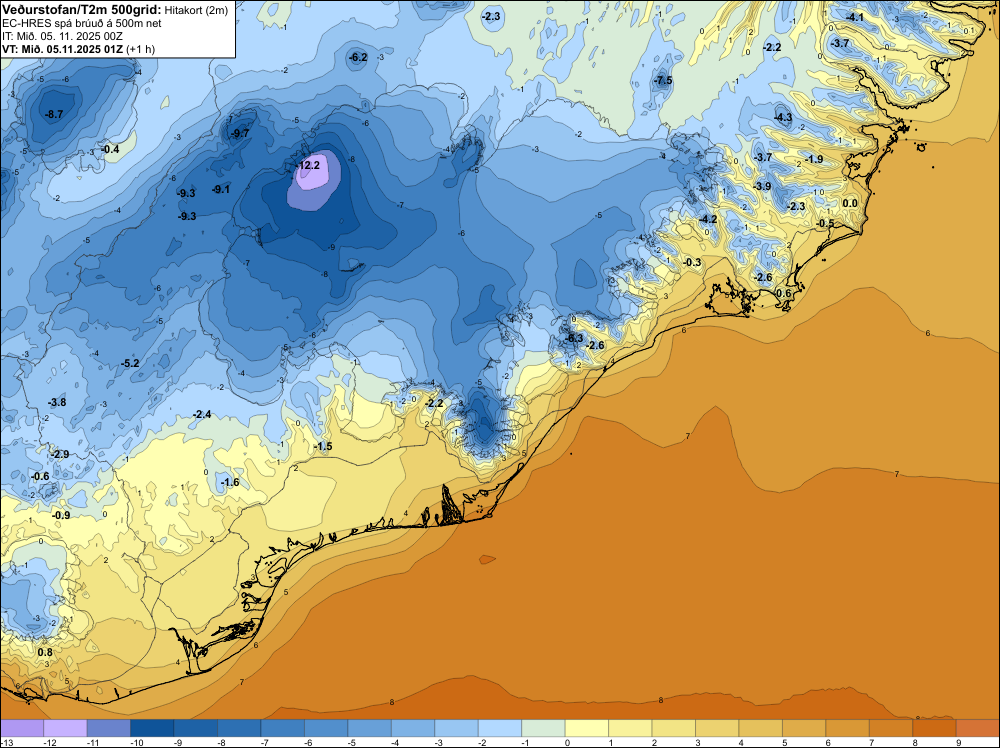1000x748 pixels.
Task: Select legend swatch between 3 and 4
Action: pyautogui.click(x=717, y=728)
